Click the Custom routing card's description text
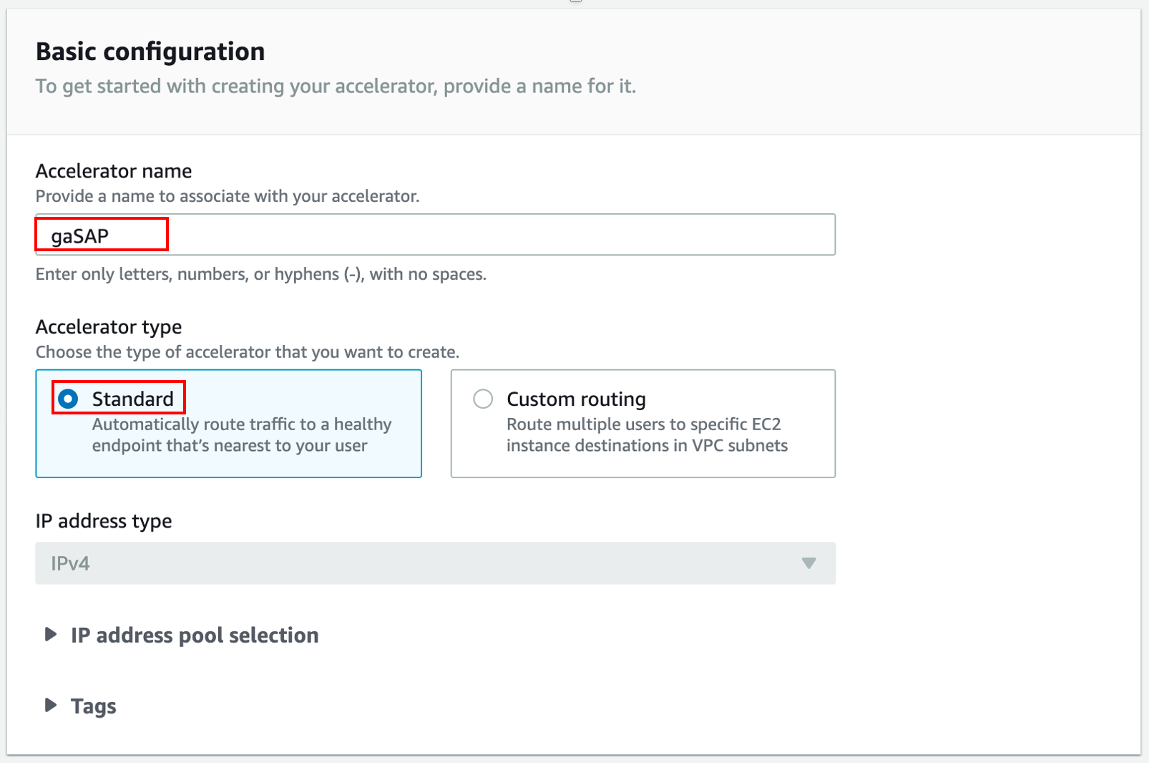 click(x=647, y=435)
